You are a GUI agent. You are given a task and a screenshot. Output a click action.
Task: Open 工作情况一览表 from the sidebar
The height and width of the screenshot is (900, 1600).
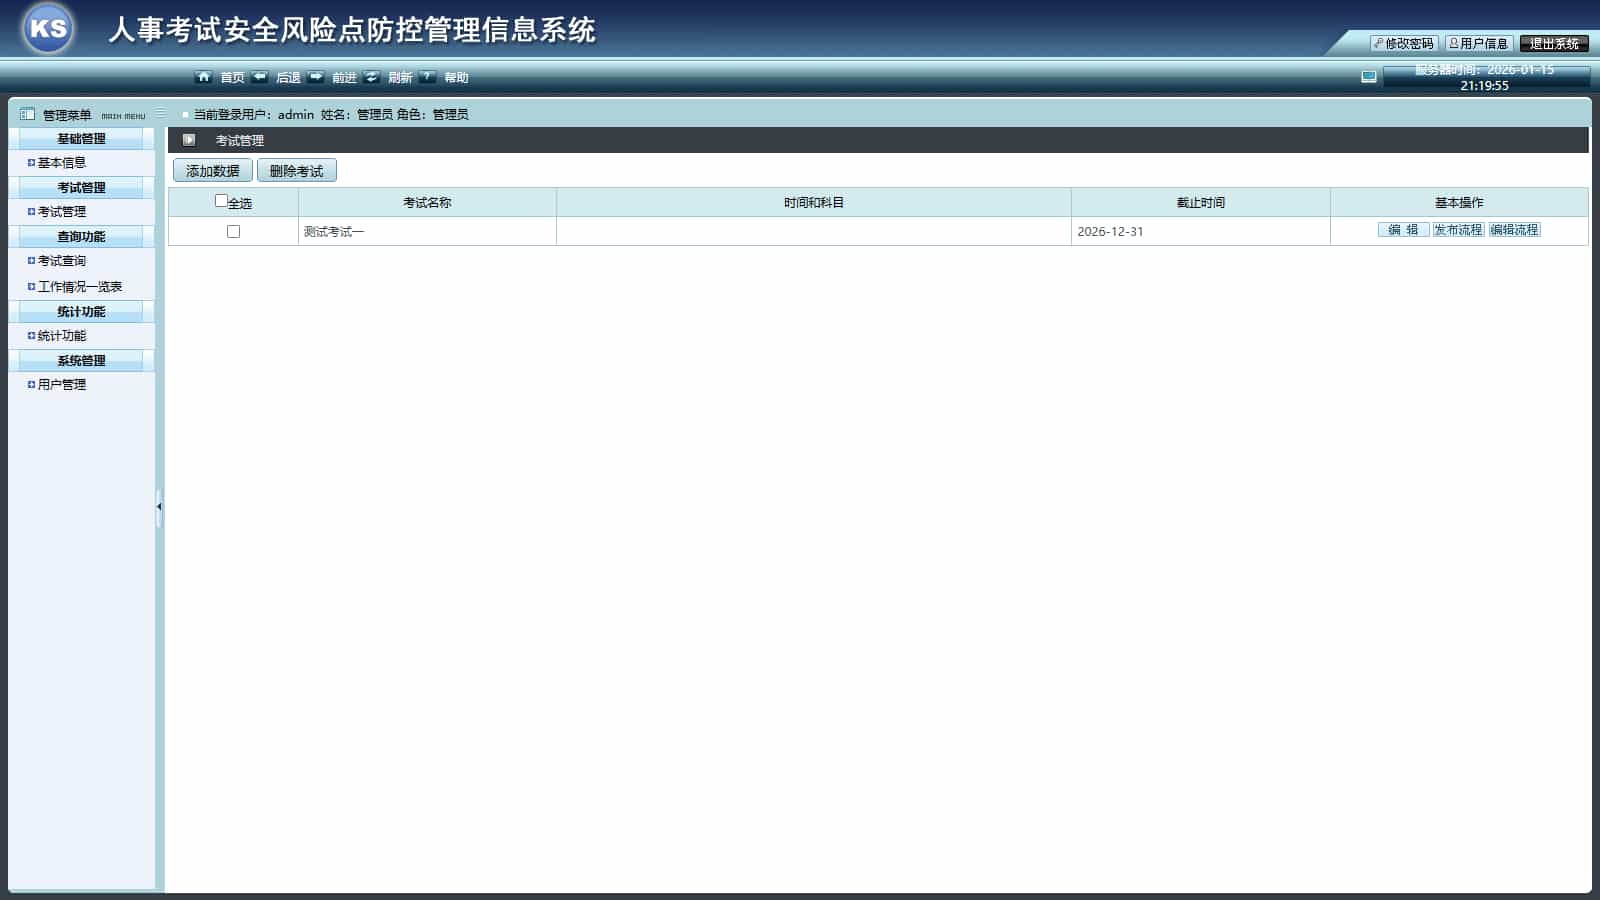80,287
